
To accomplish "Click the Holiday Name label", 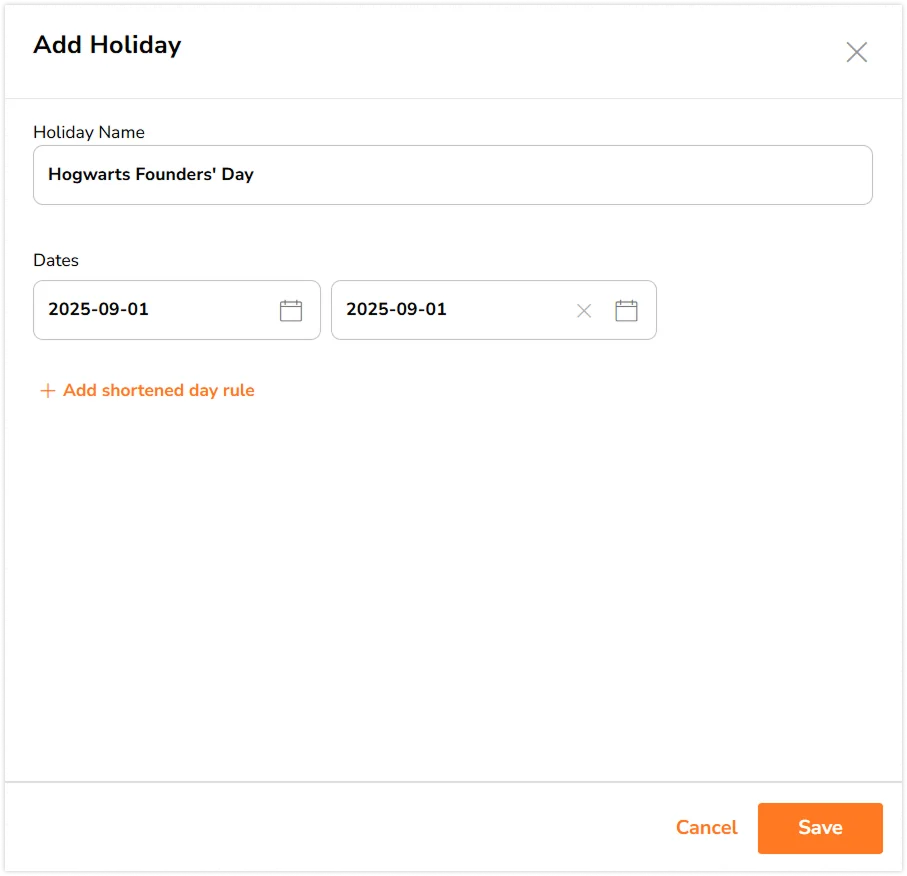I will pos(89,132).
